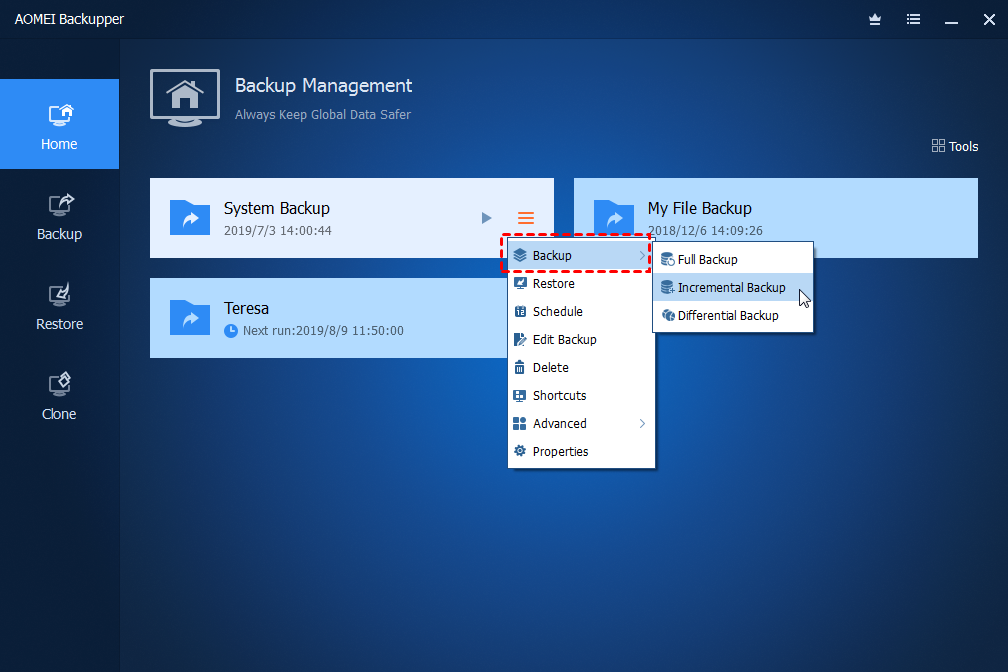
Task: Open Tools in top right
Action: click(955, 146)
